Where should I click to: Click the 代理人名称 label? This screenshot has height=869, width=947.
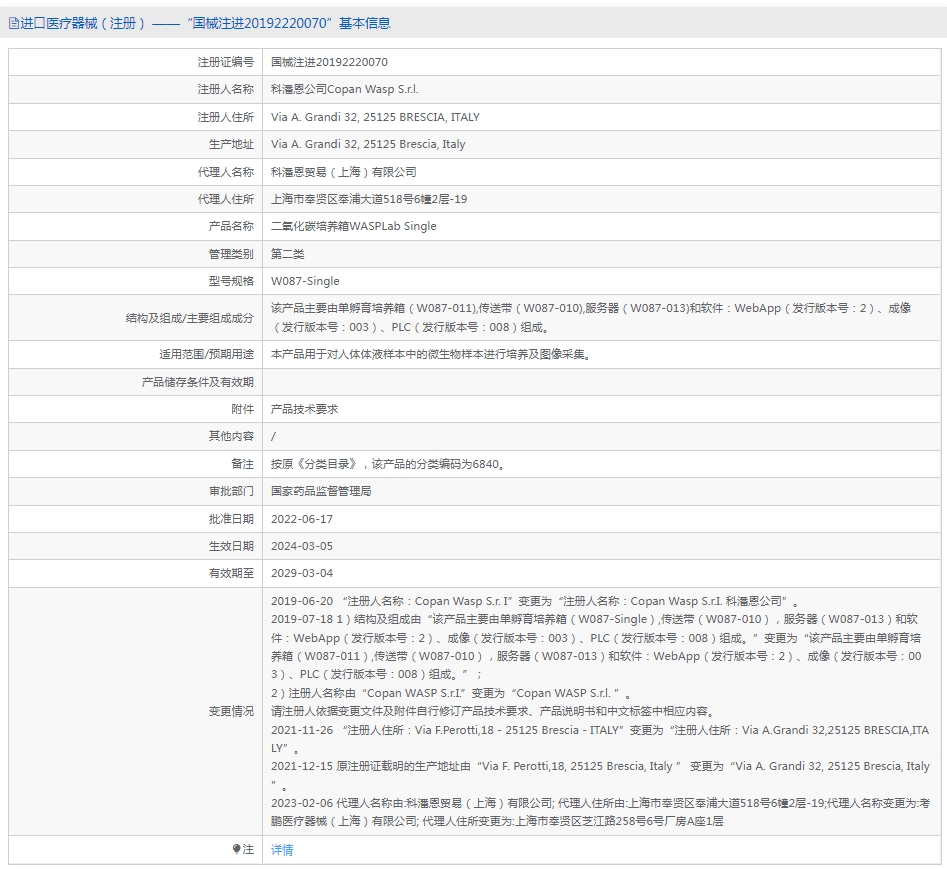pyautogui.click(x=225, y=172)
